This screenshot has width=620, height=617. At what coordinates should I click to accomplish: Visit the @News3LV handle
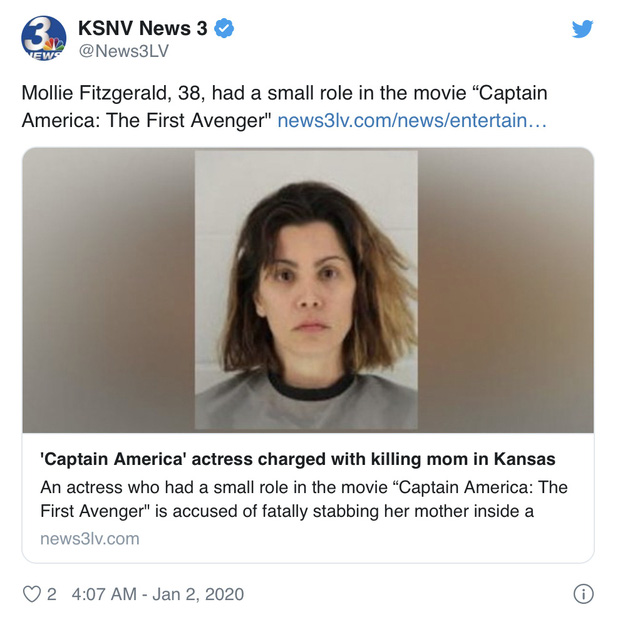[124, 51]
